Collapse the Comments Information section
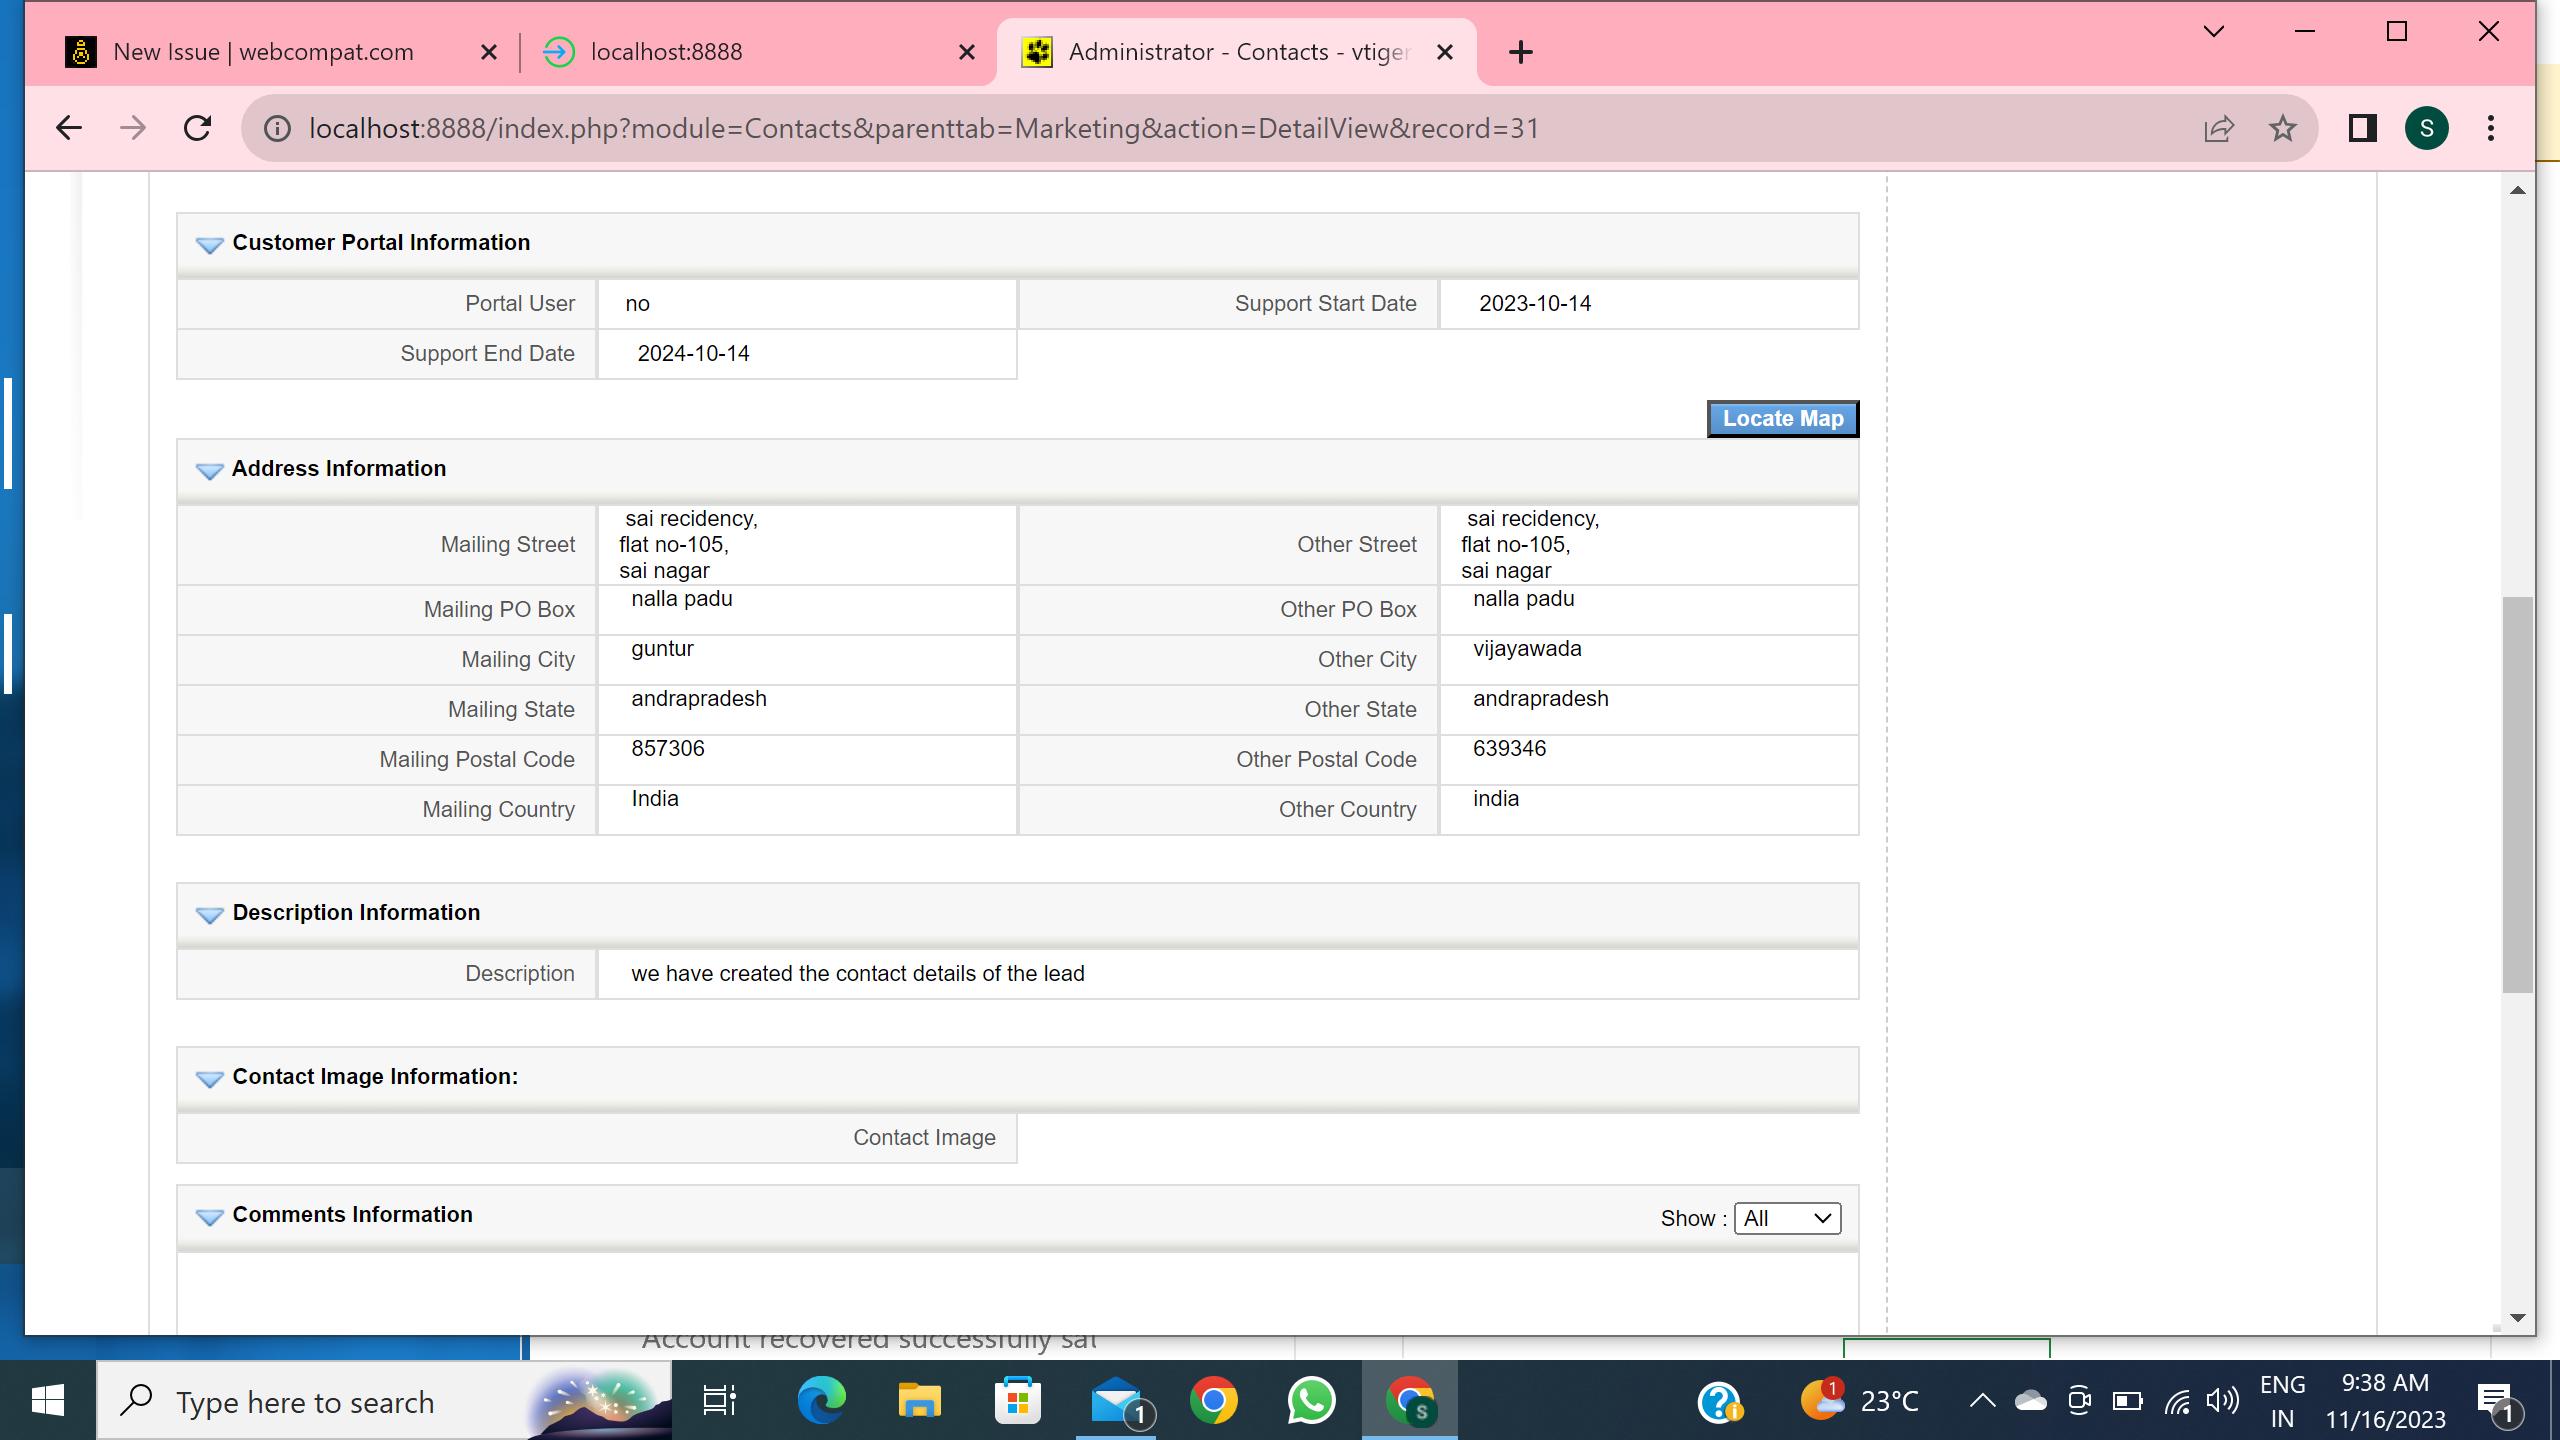 pyautogui.click(x=209, y=1217)
